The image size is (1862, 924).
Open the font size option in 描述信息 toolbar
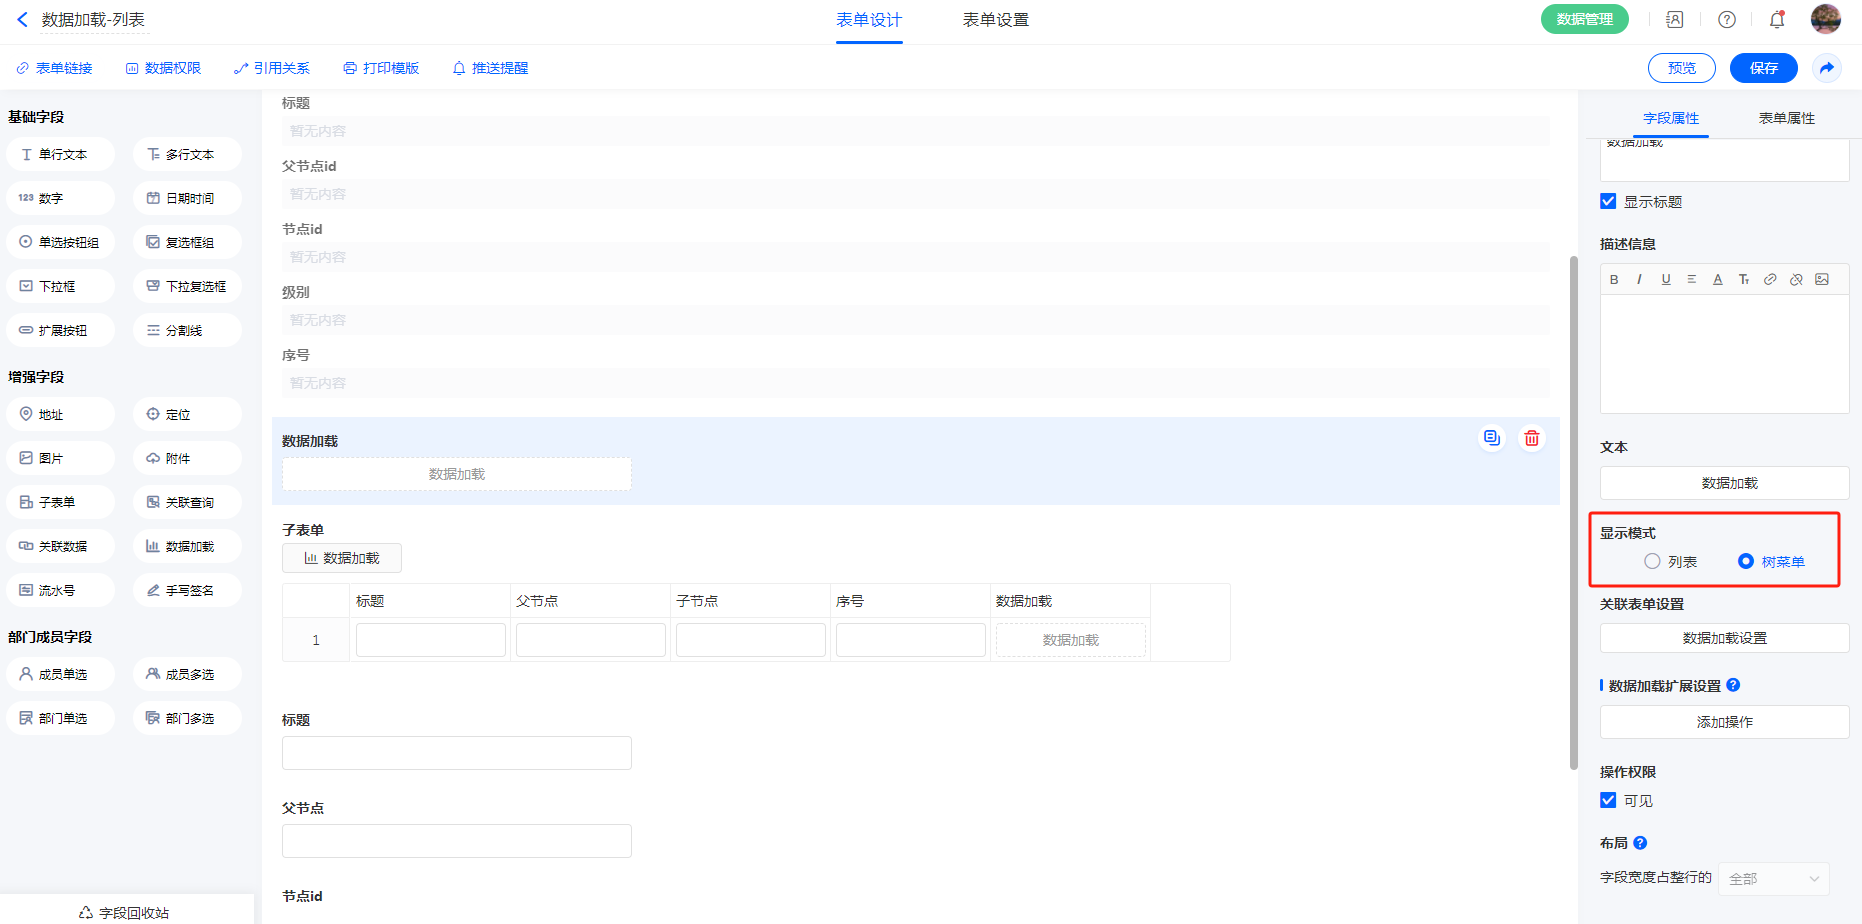tap(1744, 280)
